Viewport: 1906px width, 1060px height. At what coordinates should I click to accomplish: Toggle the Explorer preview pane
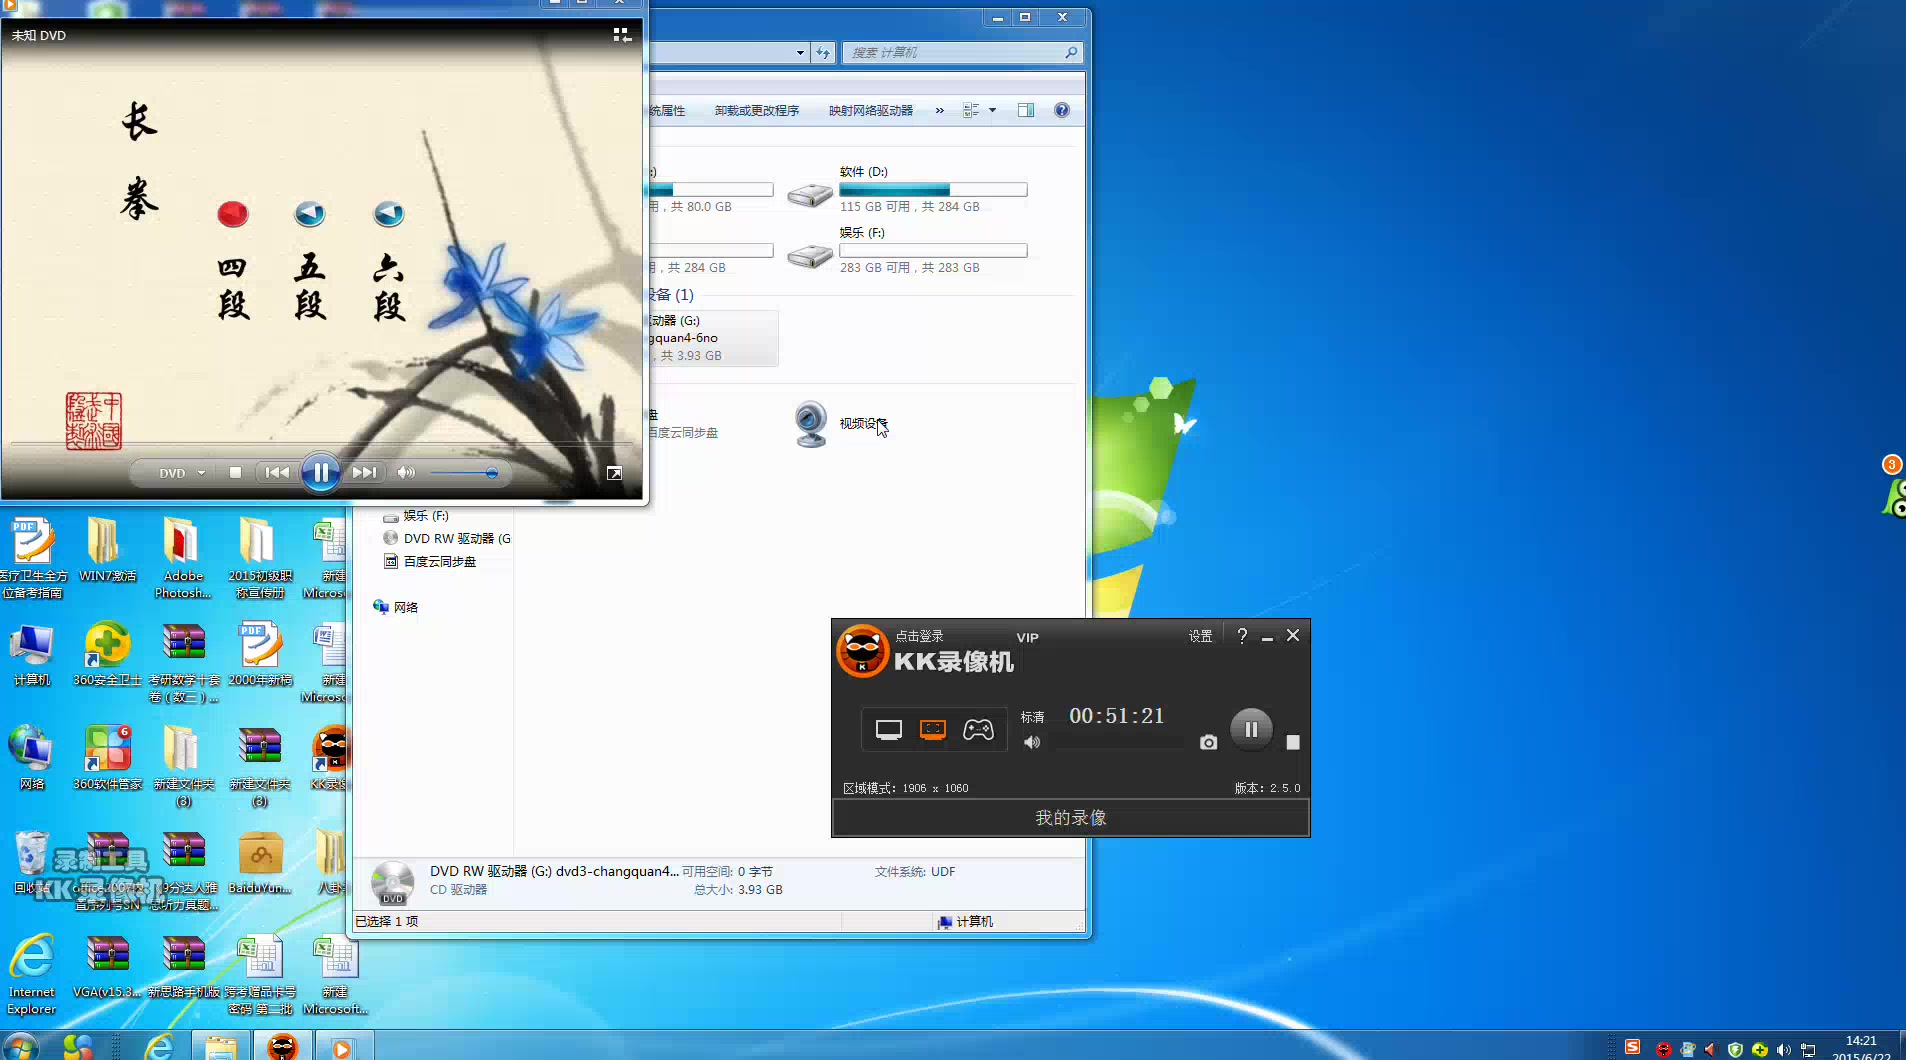(1026, 111)
